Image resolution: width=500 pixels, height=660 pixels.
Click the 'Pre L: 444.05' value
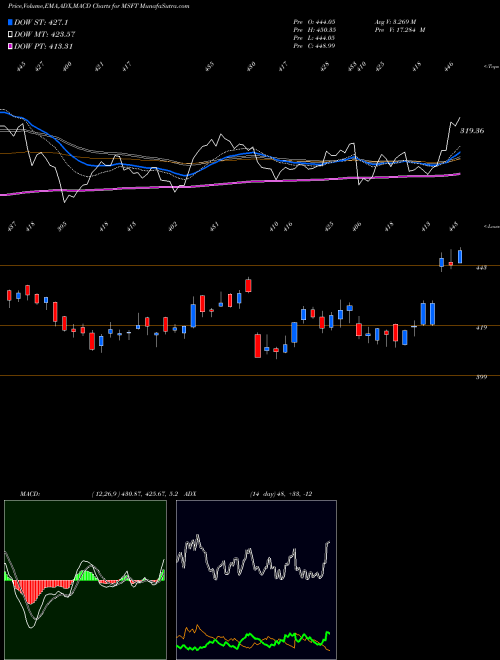point(314,38)
